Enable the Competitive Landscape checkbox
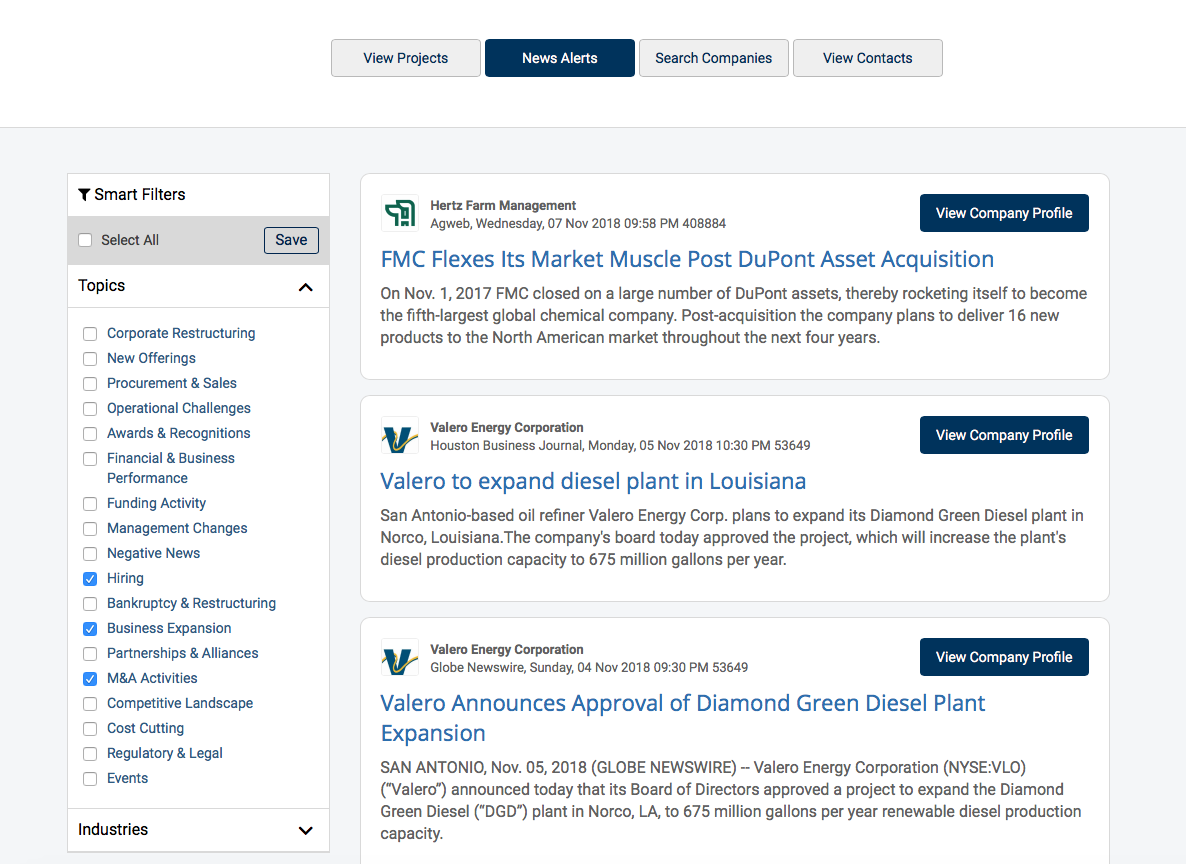Image resolution: width=1186 pixels, height=864 pixels. 90,704
